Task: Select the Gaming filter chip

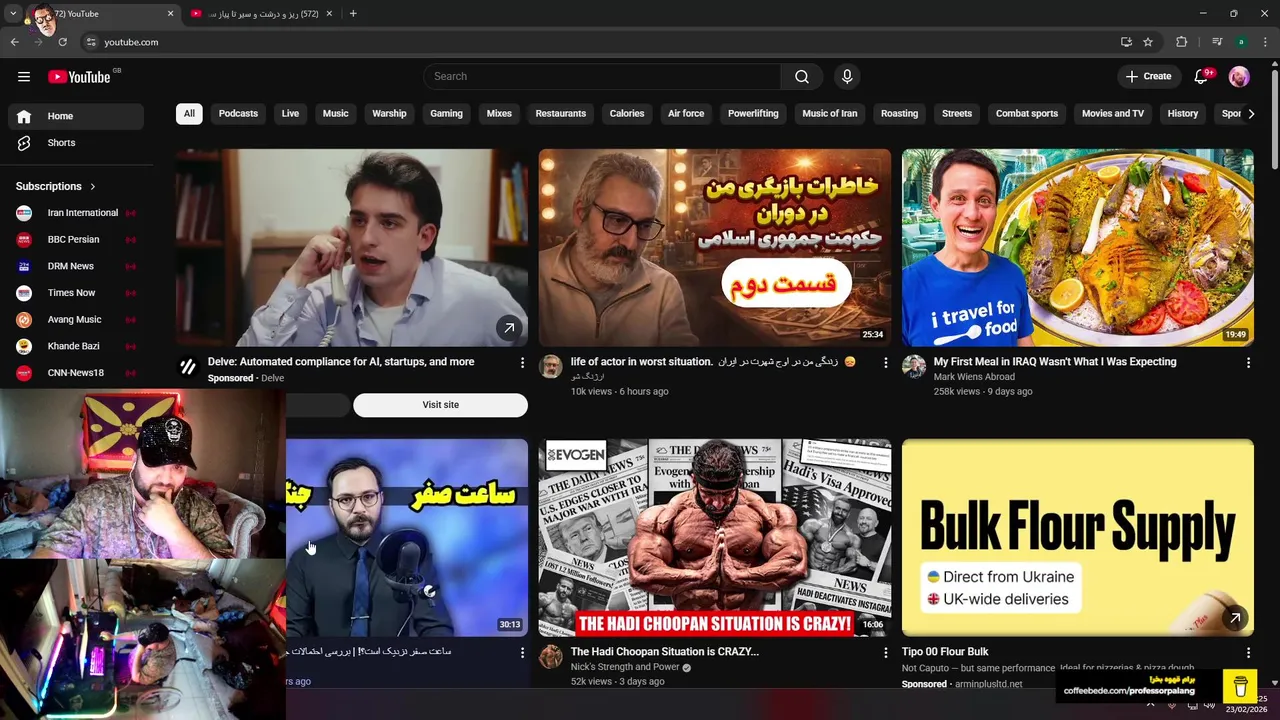Action: [446, 114]
